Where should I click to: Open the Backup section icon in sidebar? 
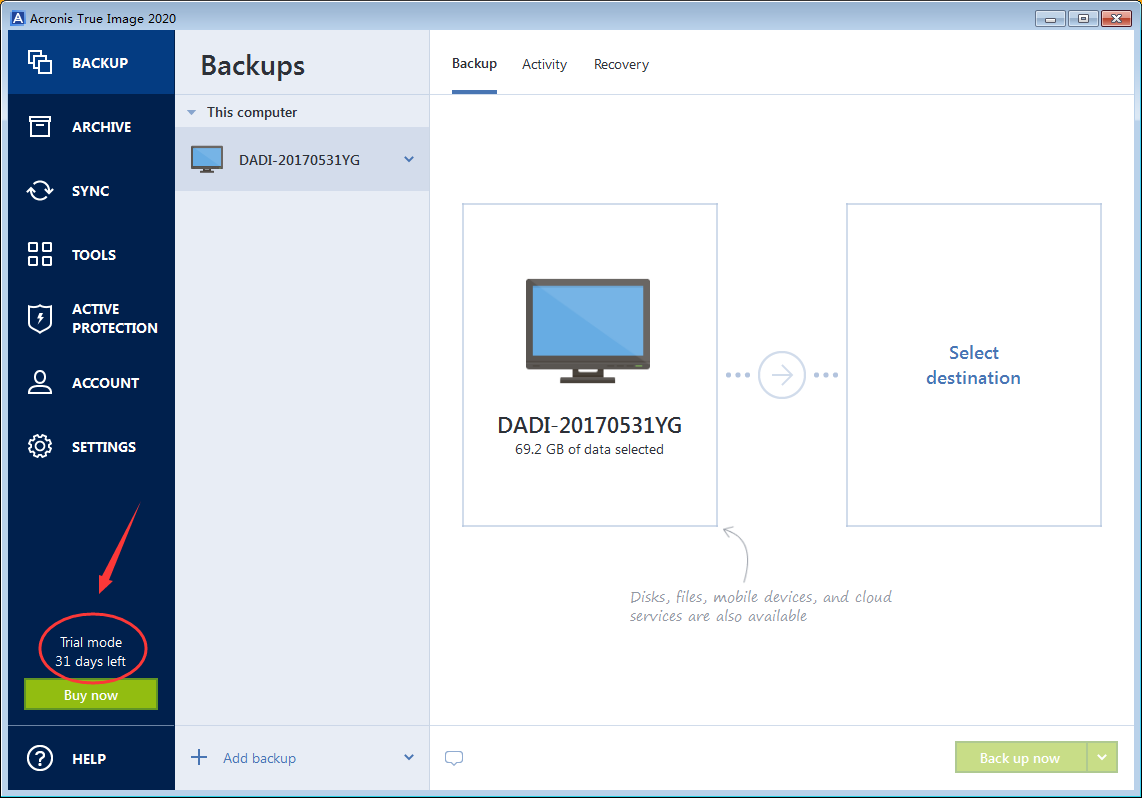pyautogui.click(x=40, y=63)
